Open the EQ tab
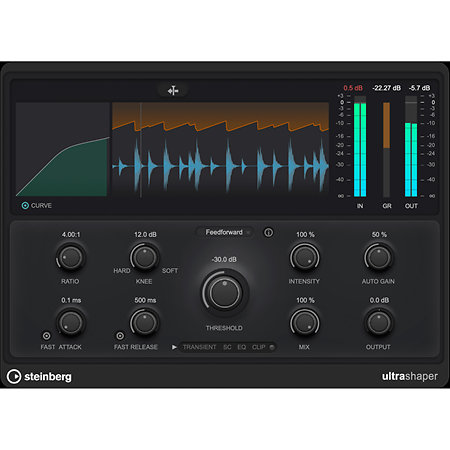Image resolution: width=450 pixels, height=450 pixels. click(241, 347)
